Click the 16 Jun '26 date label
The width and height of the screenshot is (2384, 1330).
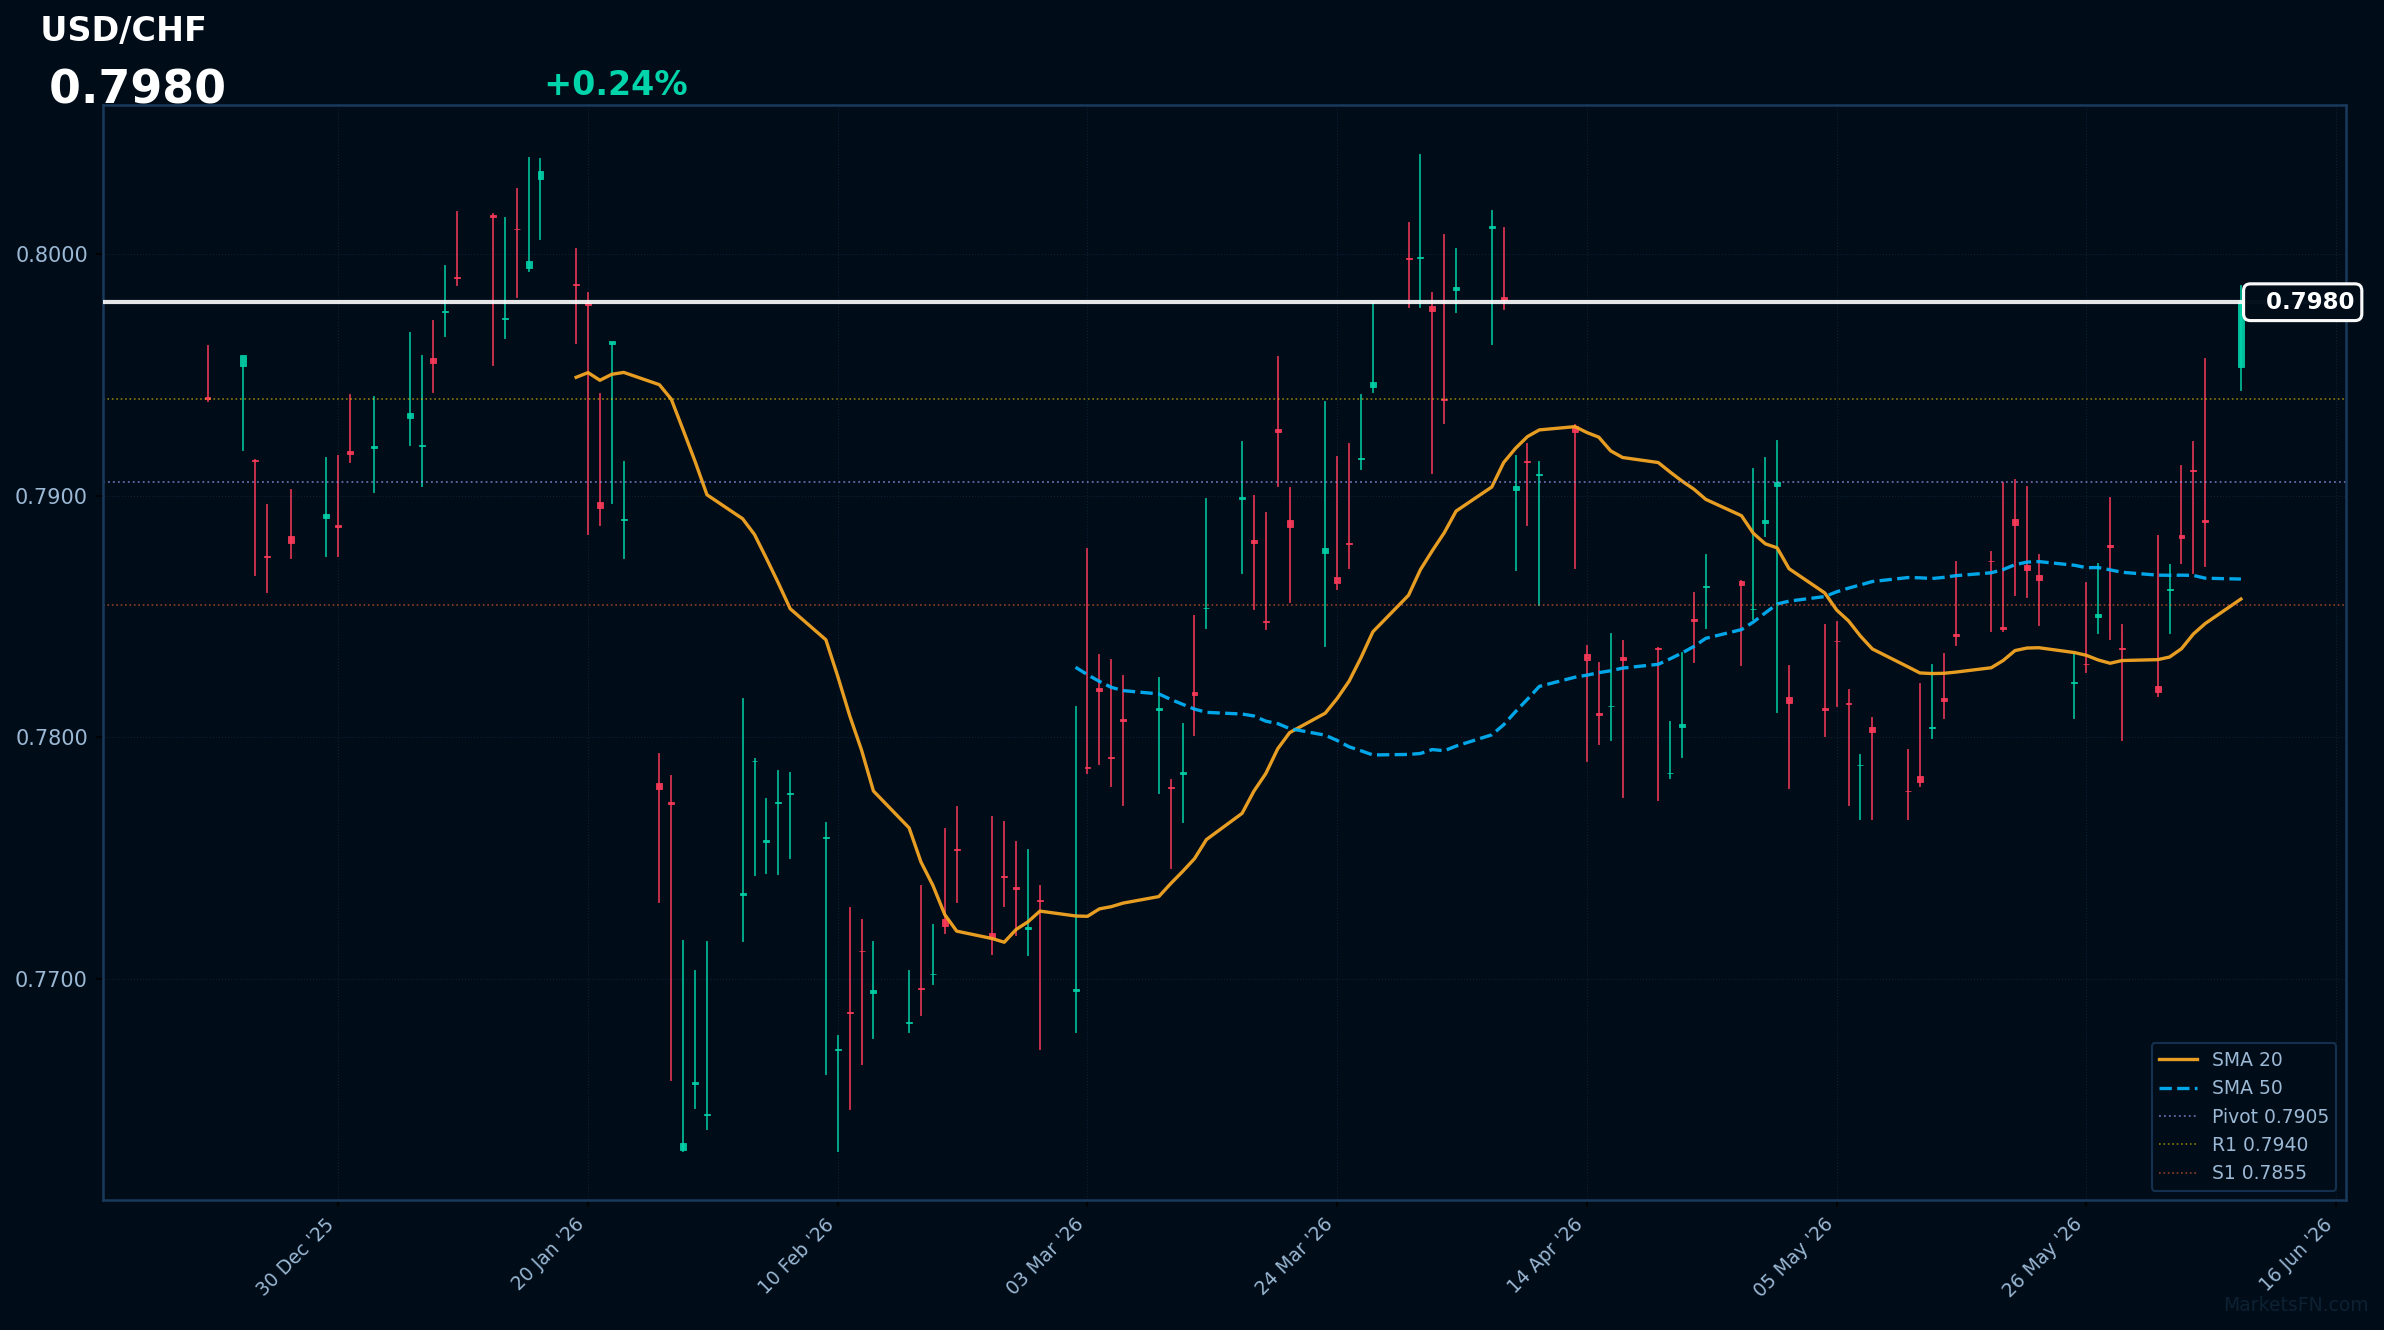2294,1255
